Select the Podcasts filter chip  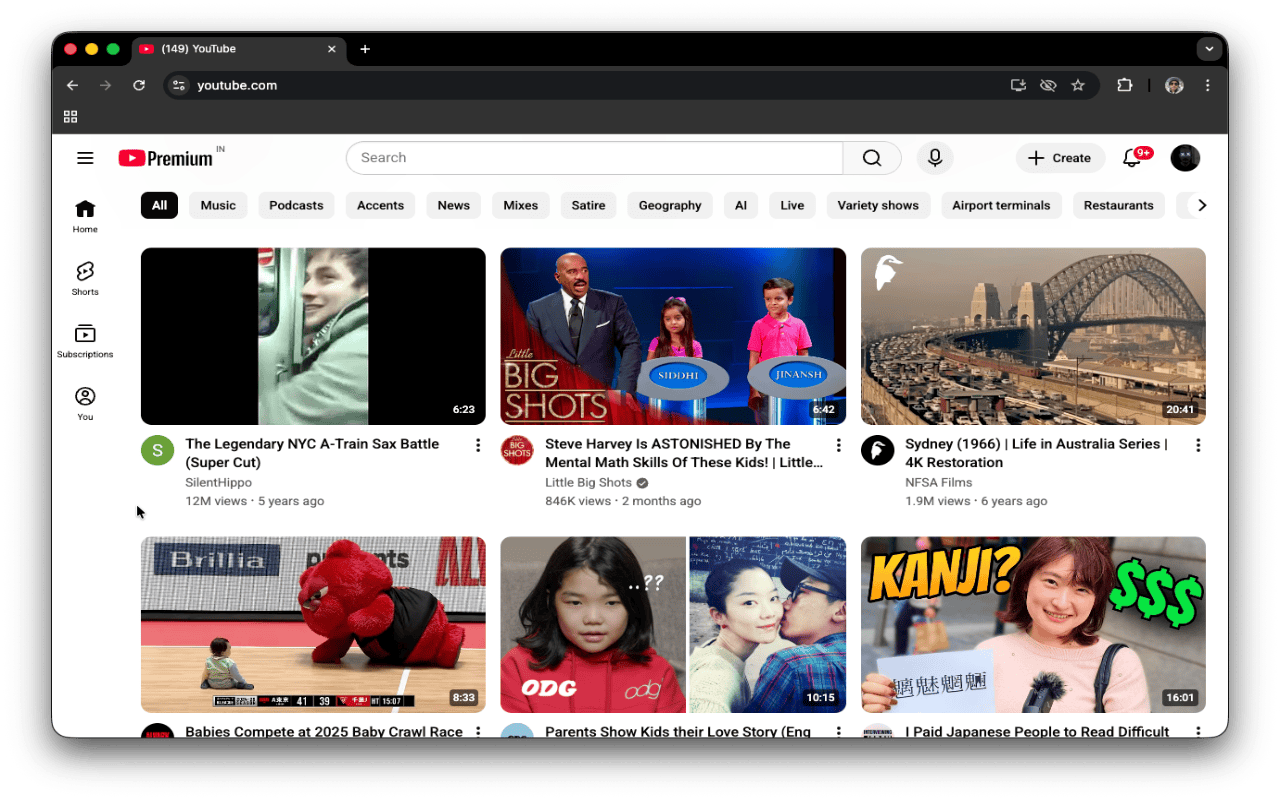[296, 206]
